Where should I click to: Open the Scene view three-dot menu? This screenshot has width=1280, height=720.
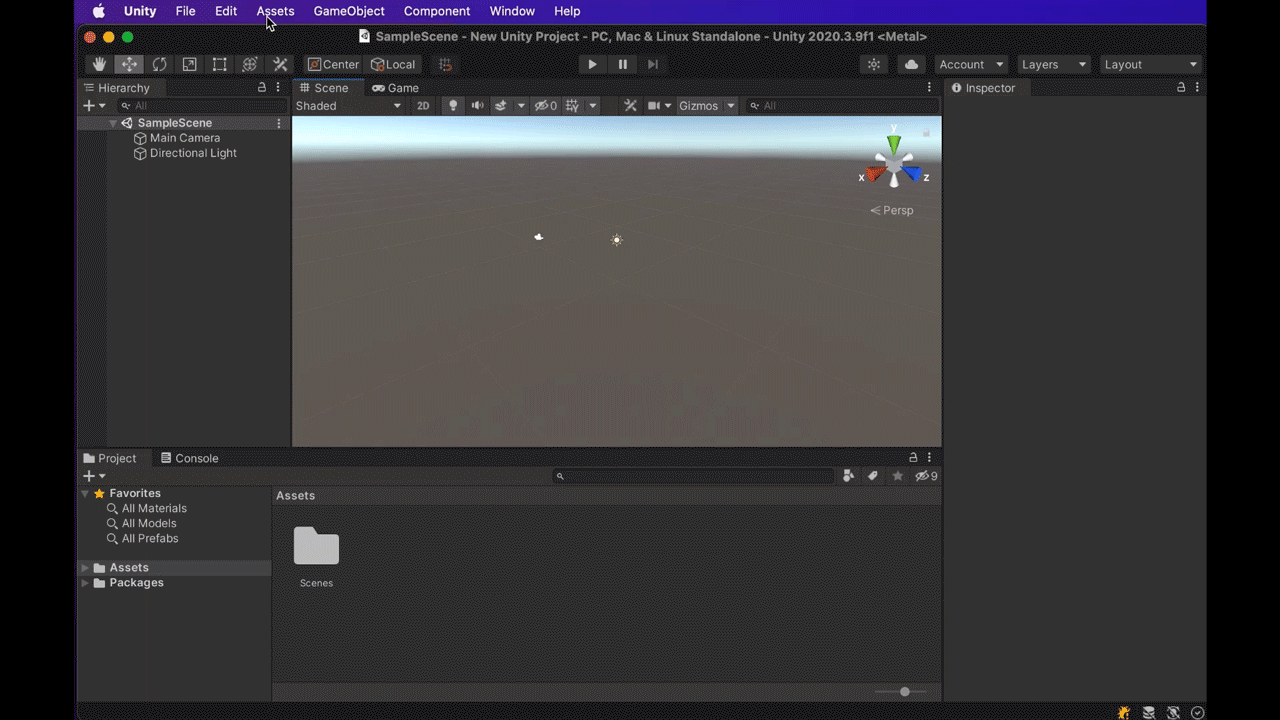coord(929,88)
